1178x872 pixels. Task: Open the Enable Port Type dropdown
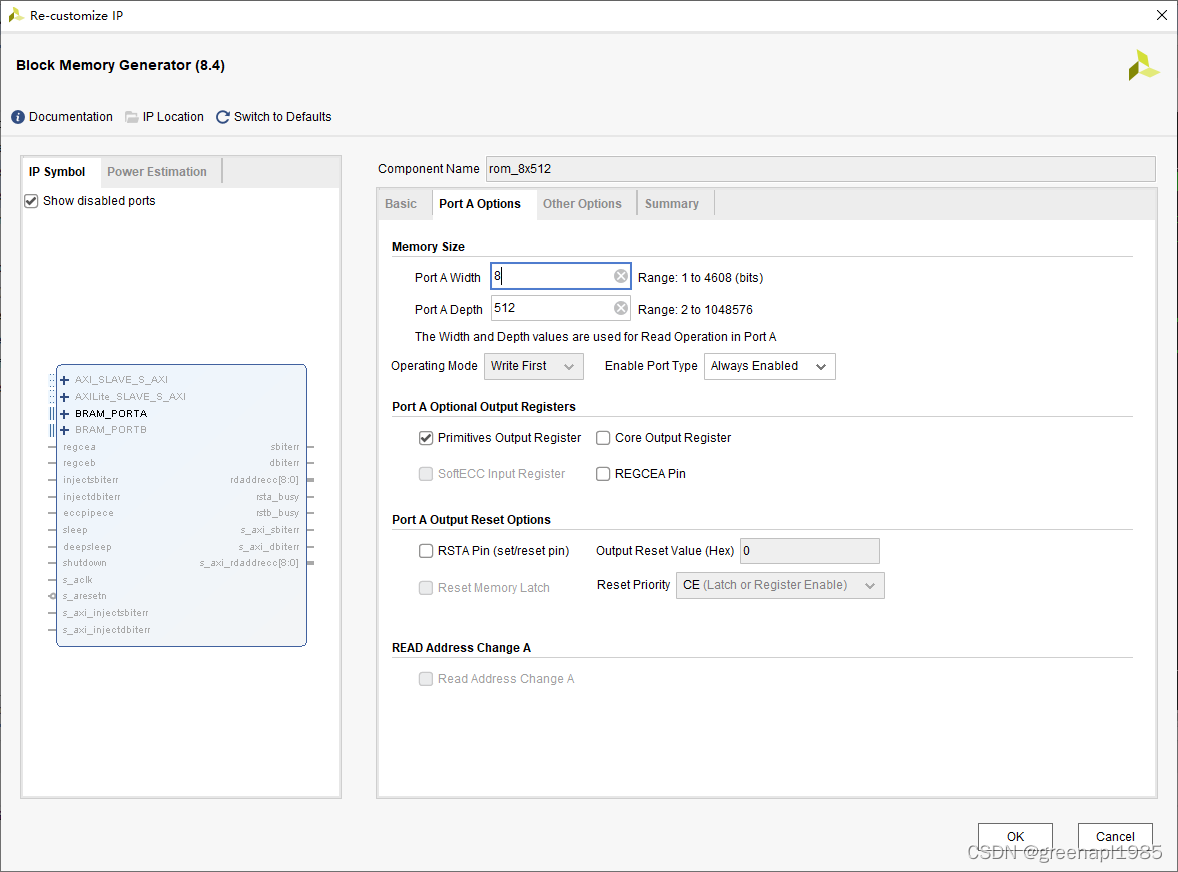click(769, 367)
